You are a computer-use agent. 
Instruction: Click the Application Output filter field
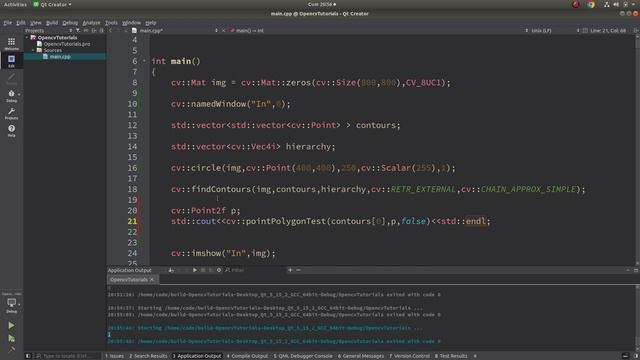point(255,270)
